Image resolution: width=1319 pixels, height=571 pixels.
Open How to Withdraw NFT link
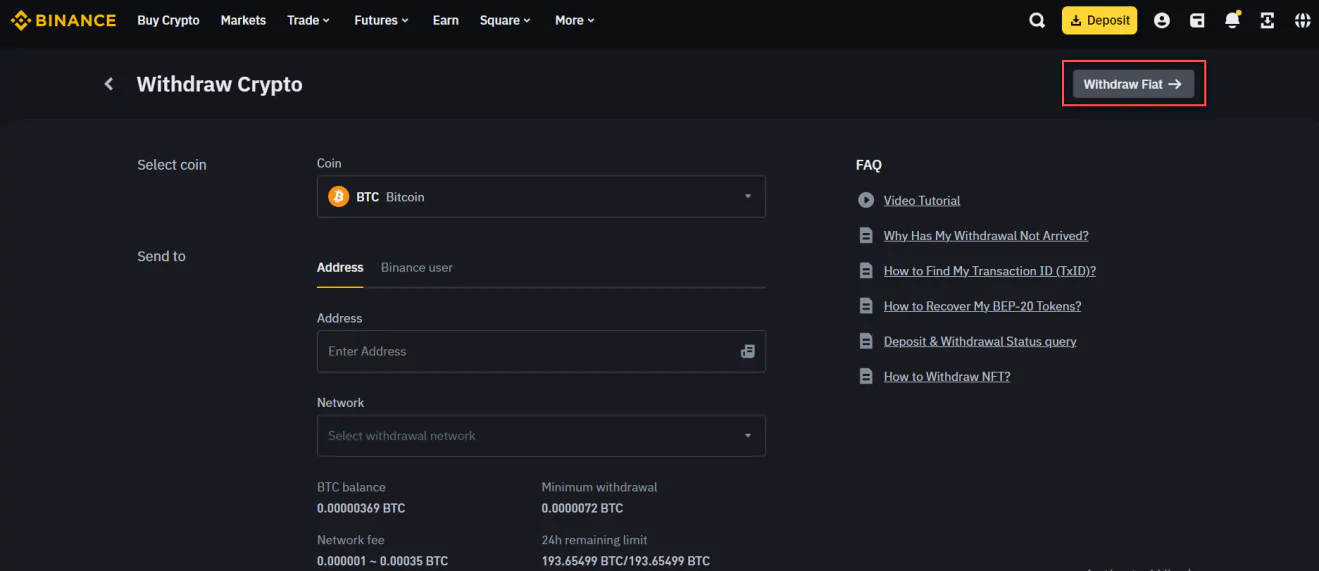click(x=947, y=377)
